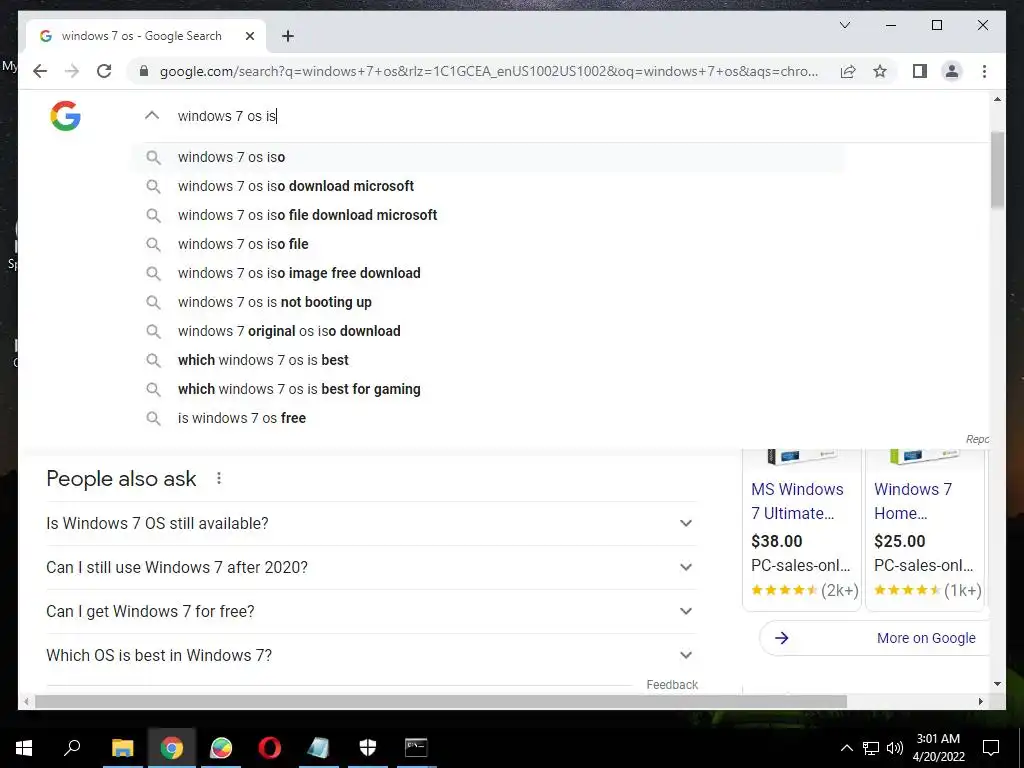The height and width of the screenshot is (768, 1024).
Task: Select suggestion 'windows 7 os iso'
Action: click(488, 157)
